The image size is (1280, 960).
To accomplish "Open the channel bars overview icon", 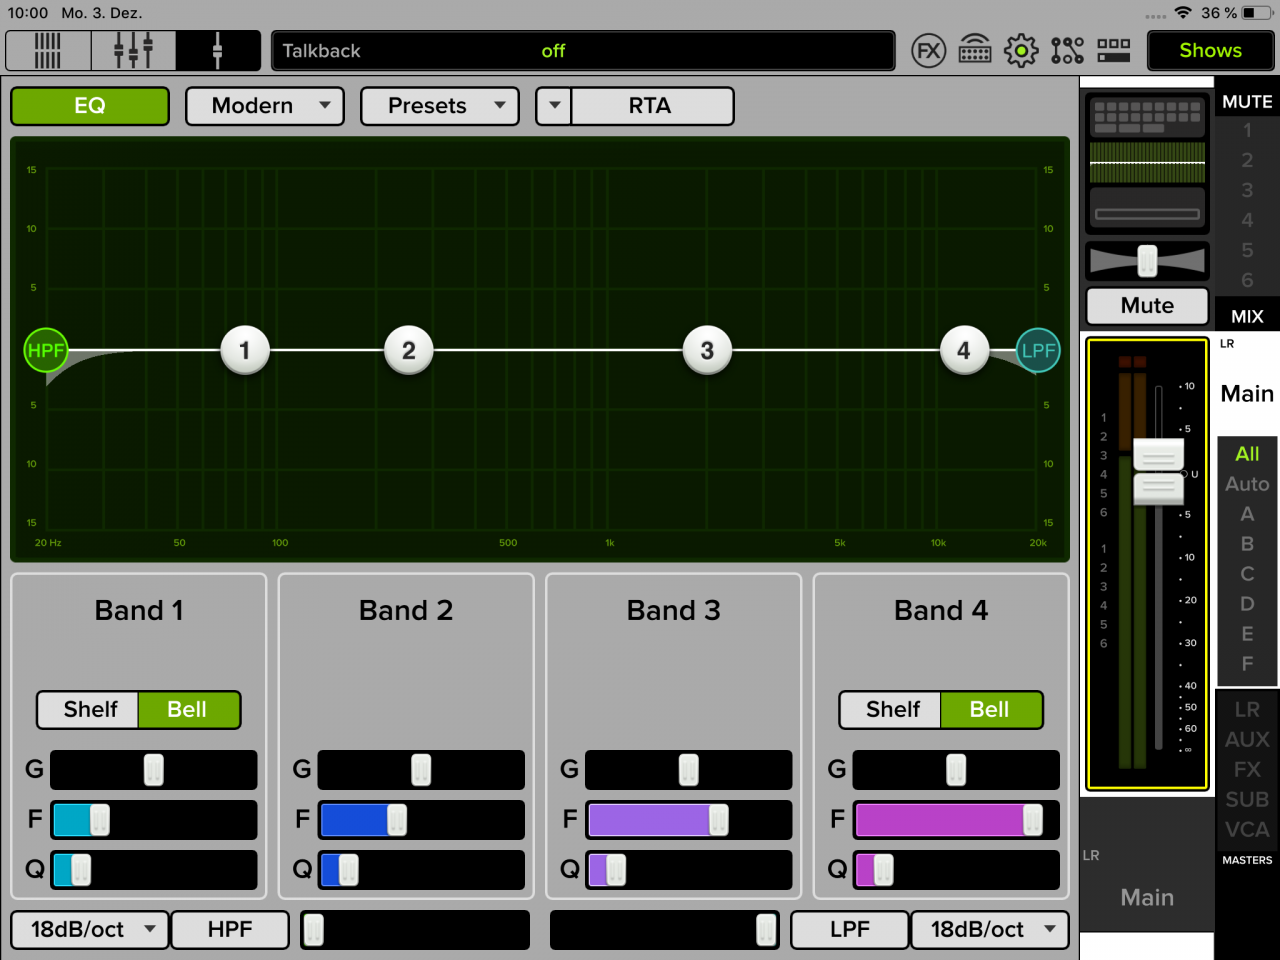I will click(x=48, y=51).
